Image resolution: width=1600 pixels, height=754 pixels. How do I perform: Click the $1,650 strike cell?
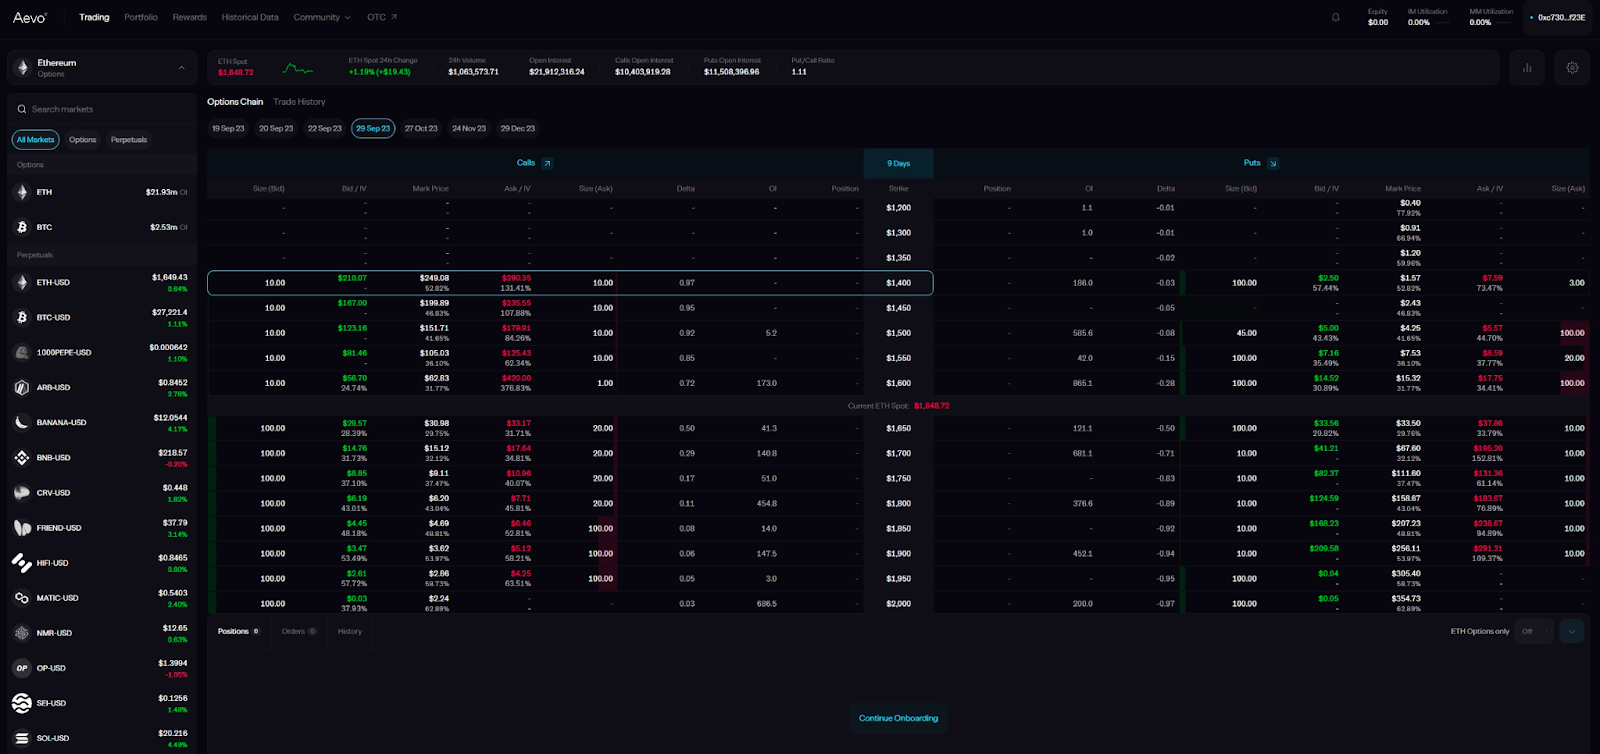pyautogui.click(x=898, y=428)
